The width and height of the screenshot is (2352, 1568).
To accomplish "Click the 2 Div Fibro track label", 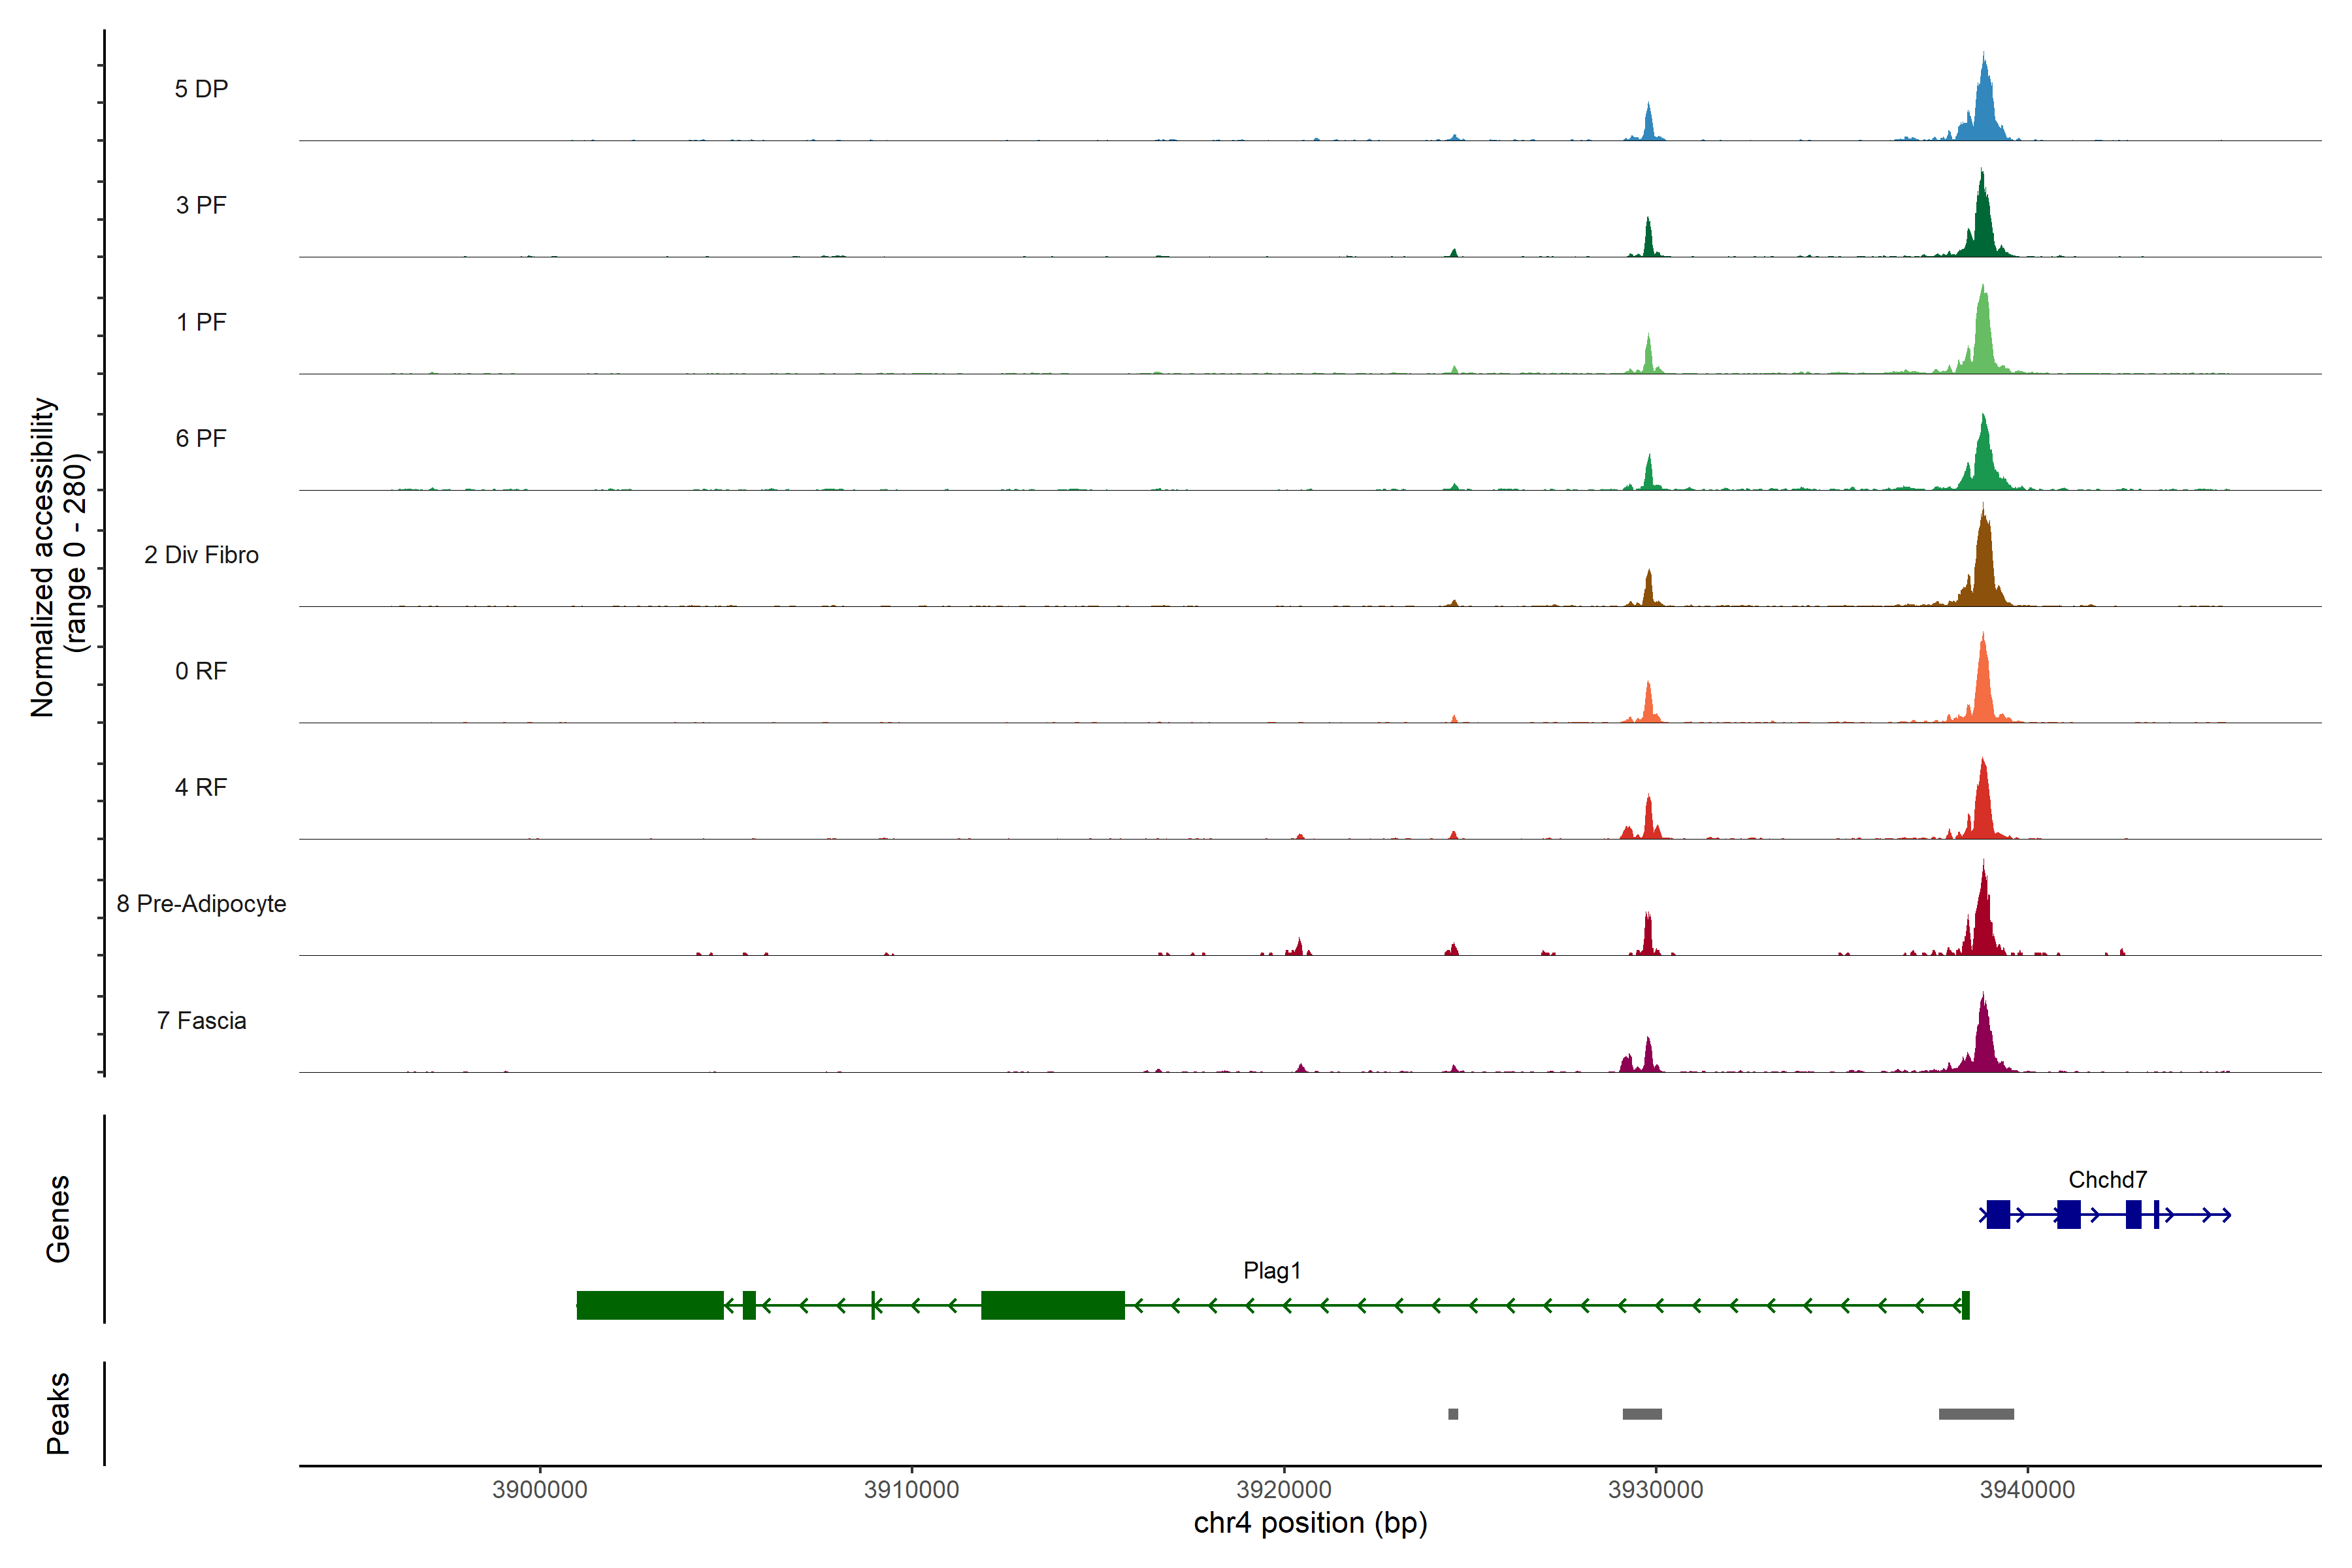I will point(201,554).
